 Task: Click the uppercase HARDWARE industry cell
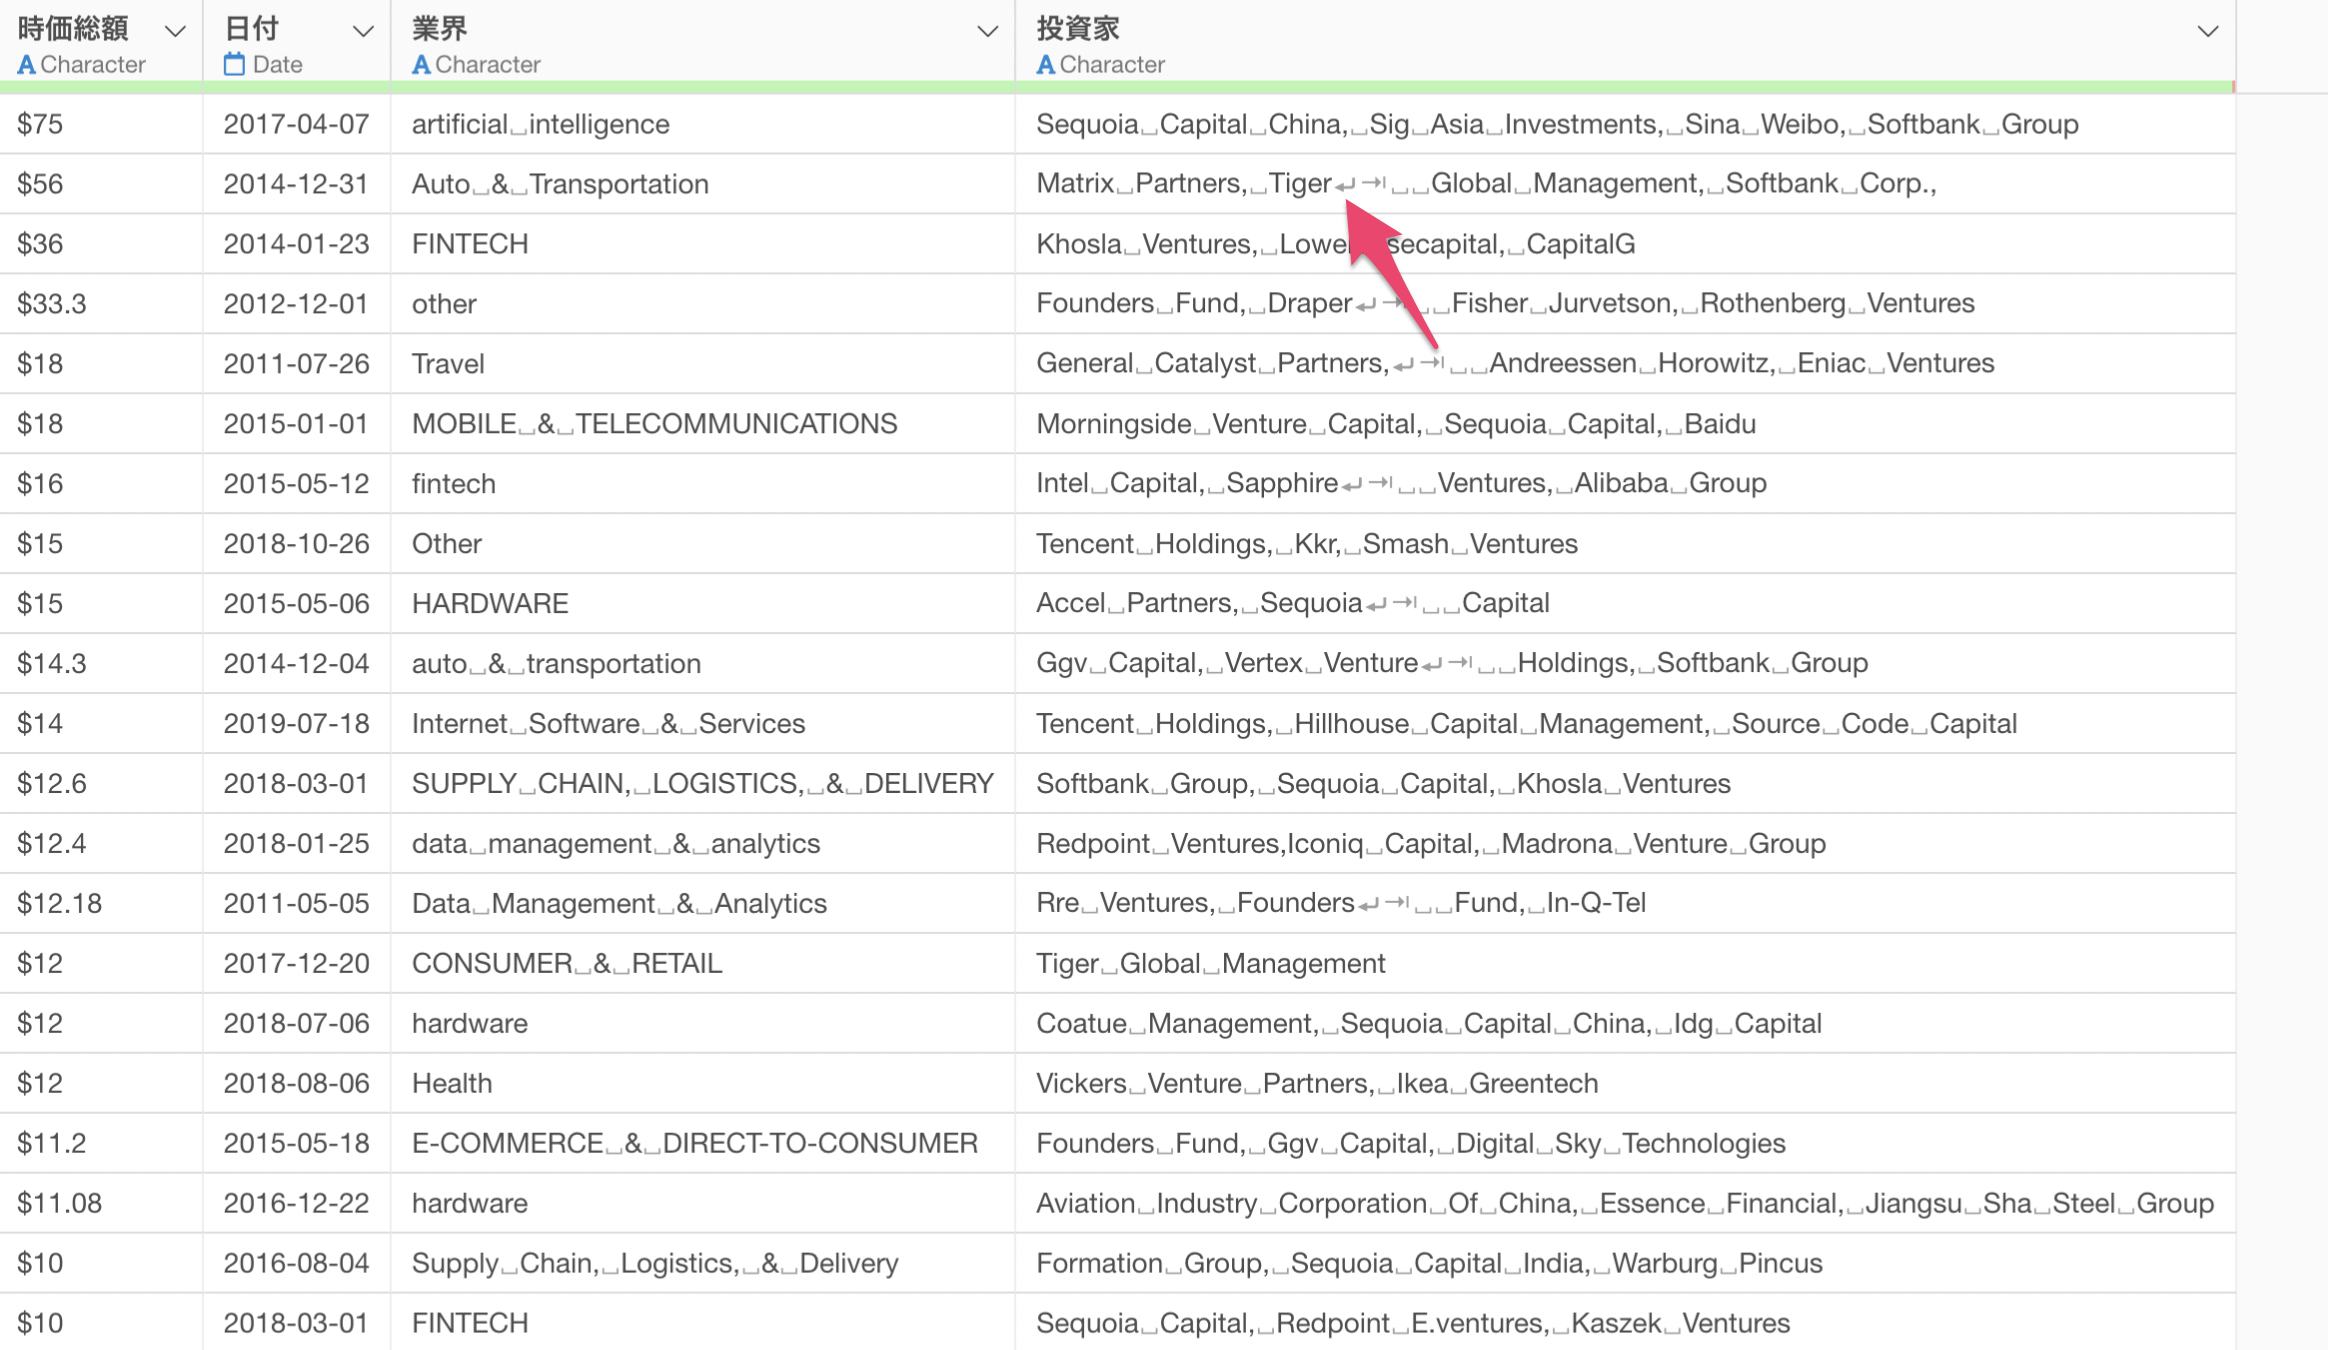pos(703,604)
